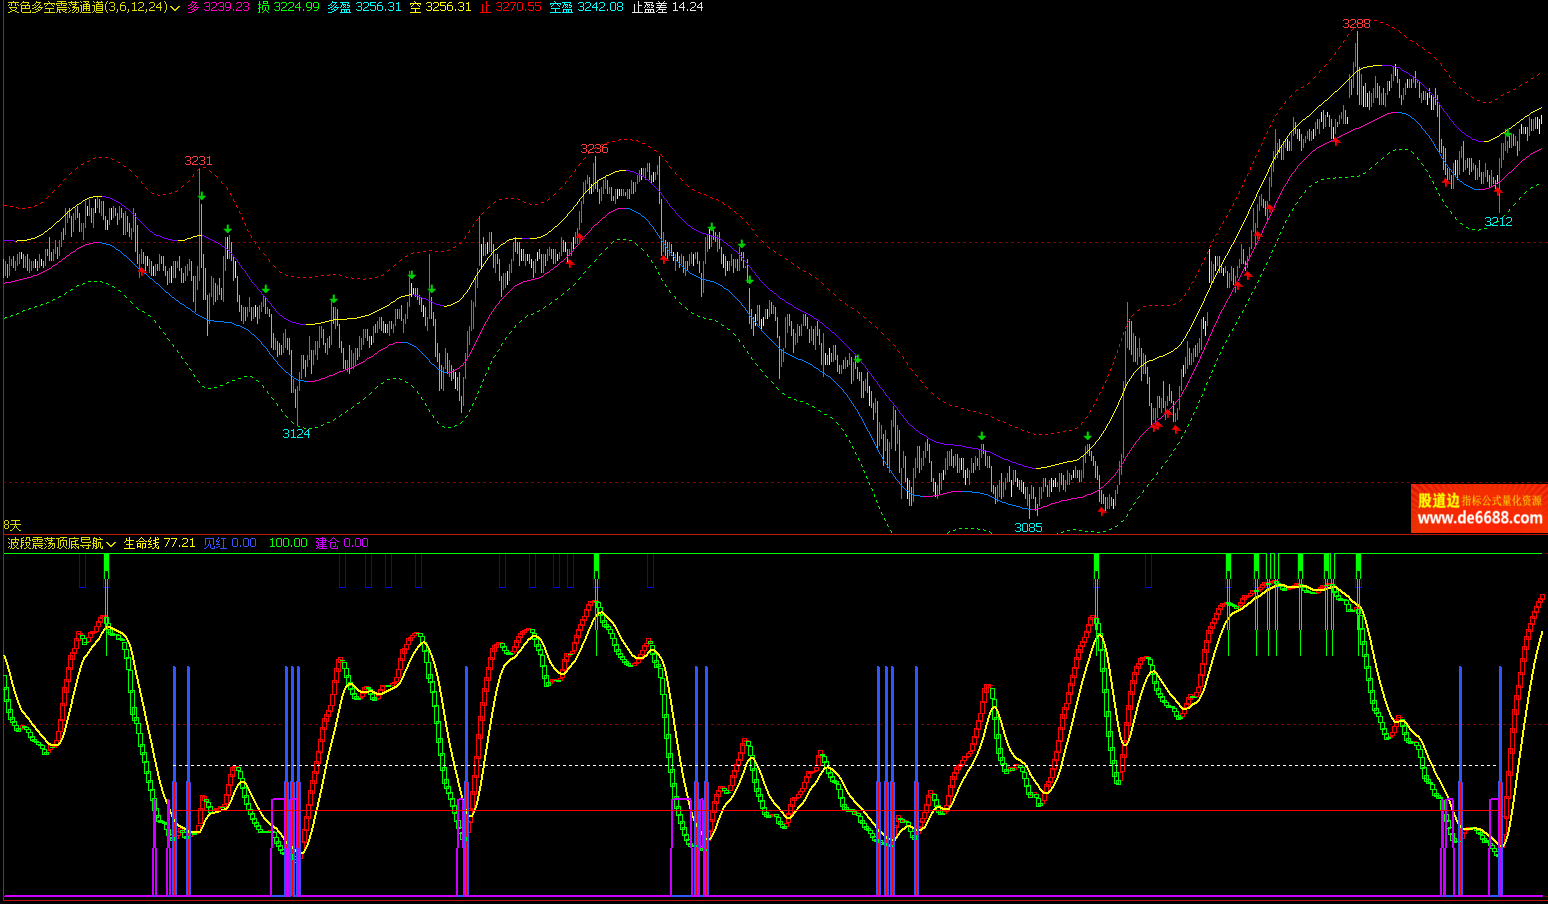Click the 波段震荡顶底导航 indicator title
The width and height of the screenshot is (1548, 904).
pyautogui.click(x=55, y=543)
